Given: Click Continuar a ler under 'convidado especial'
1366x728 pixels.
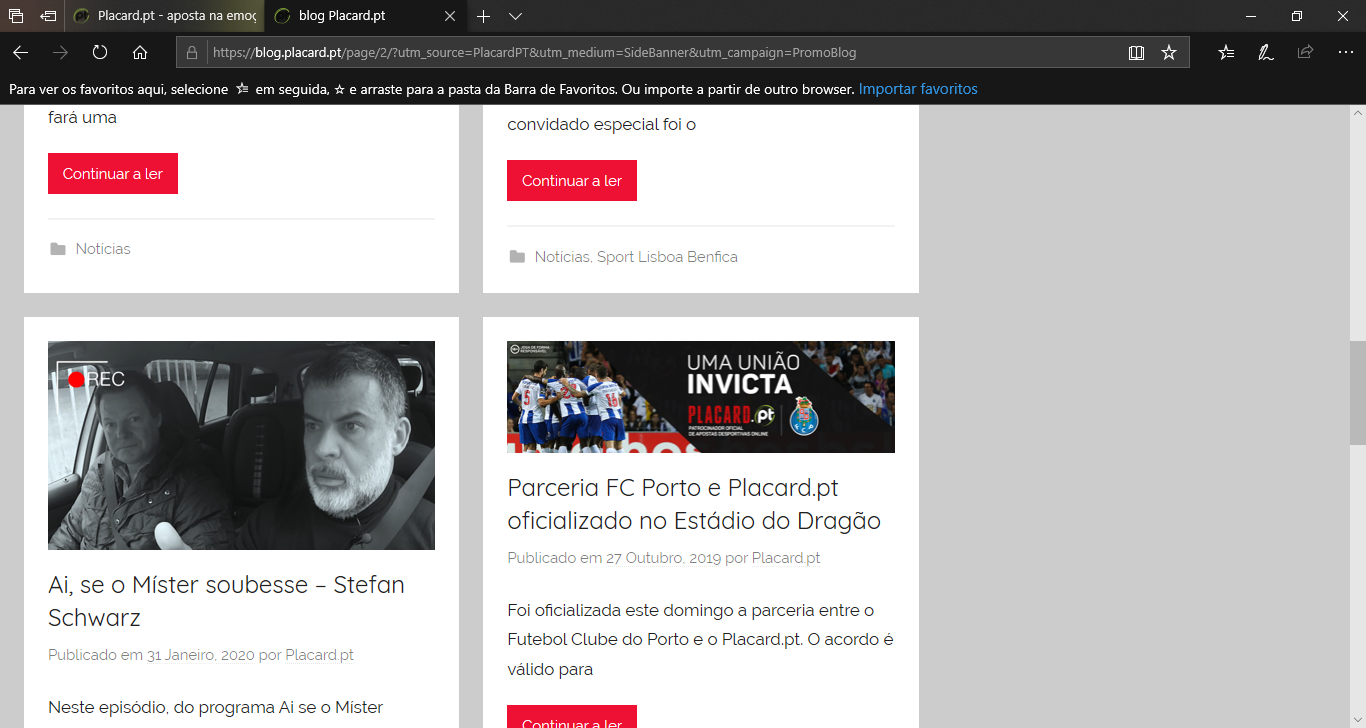Looking at the screenshot, I should [572, 181].
